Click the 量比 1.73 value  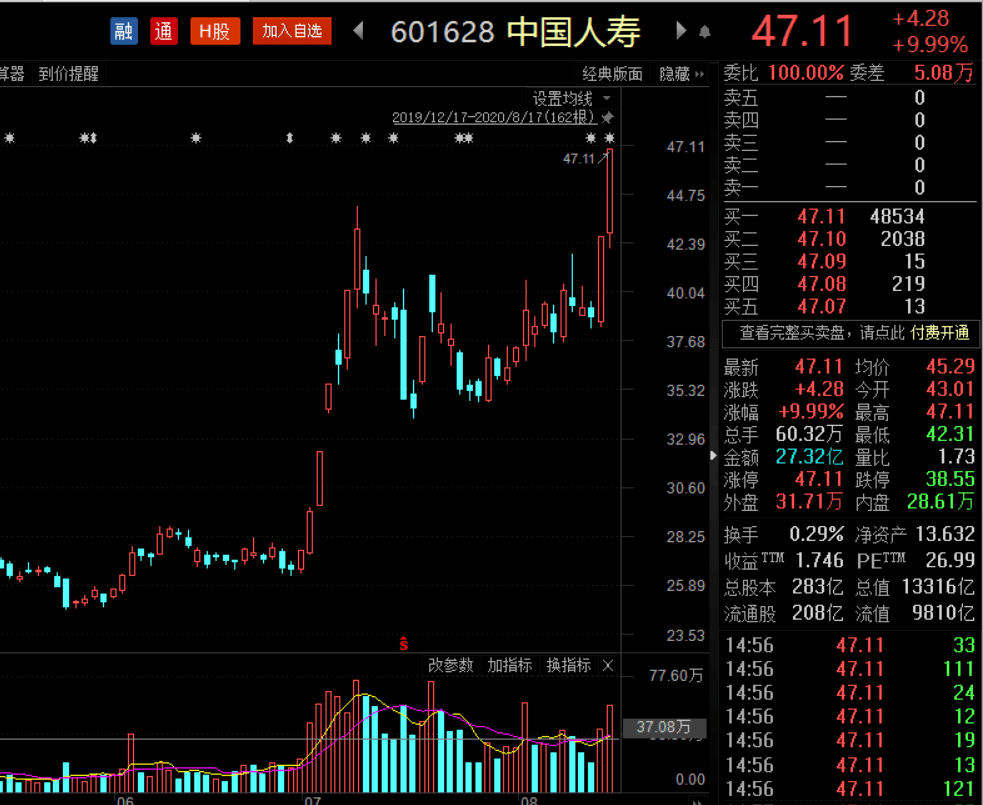956,457
